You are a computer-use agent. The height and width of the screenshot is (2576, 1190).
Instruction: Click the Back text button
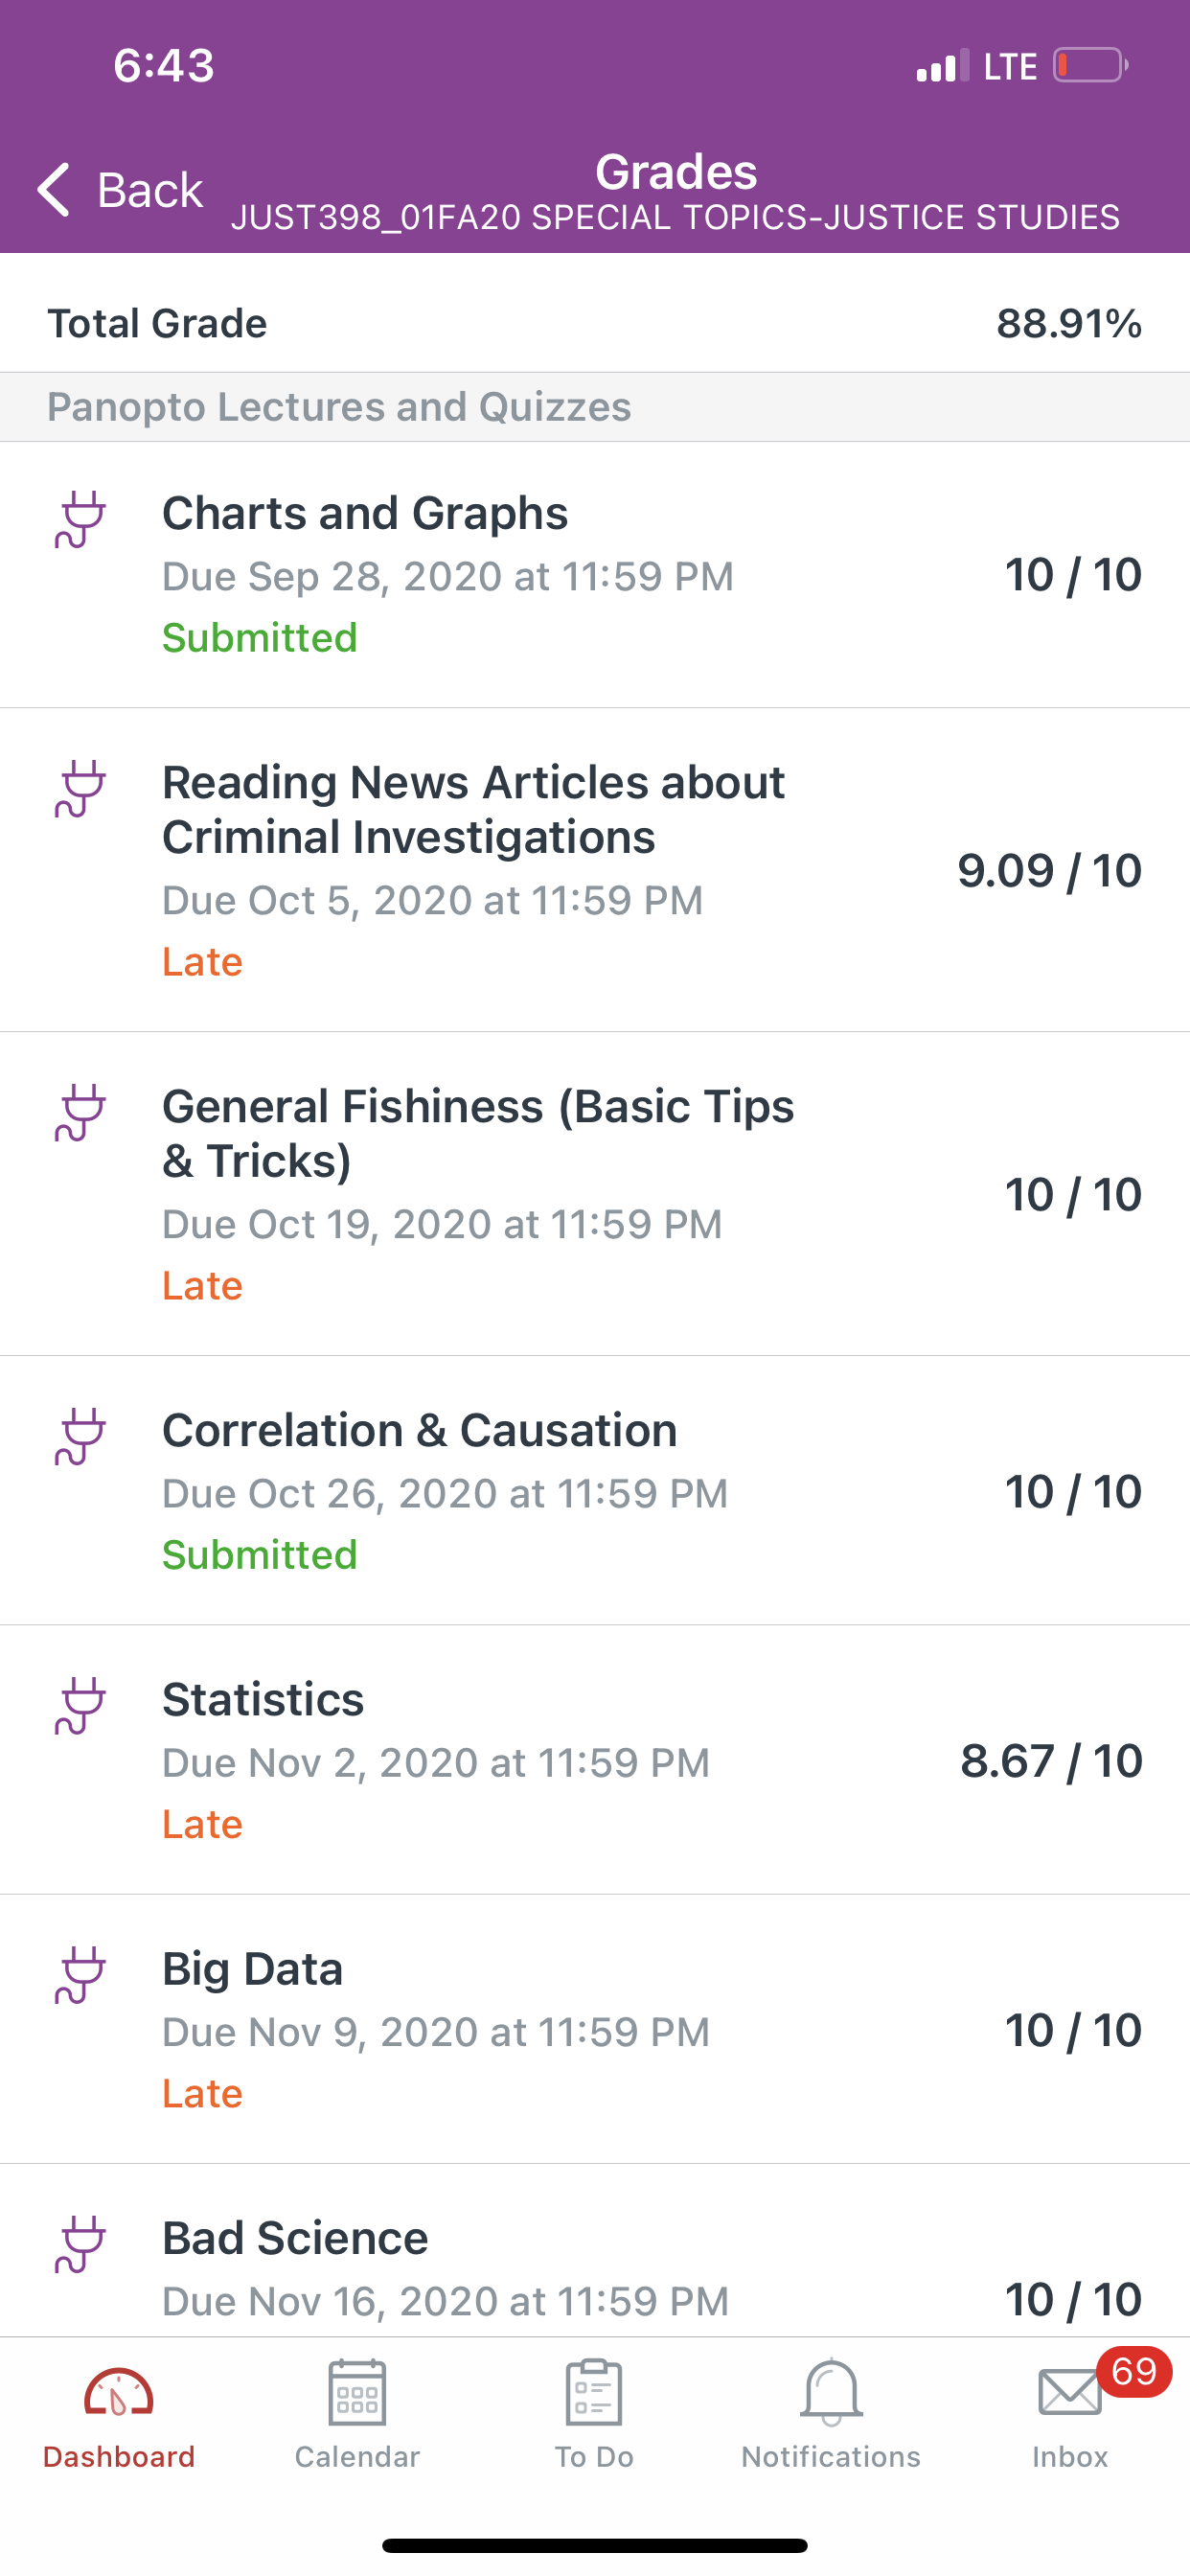tap(150, 189)
